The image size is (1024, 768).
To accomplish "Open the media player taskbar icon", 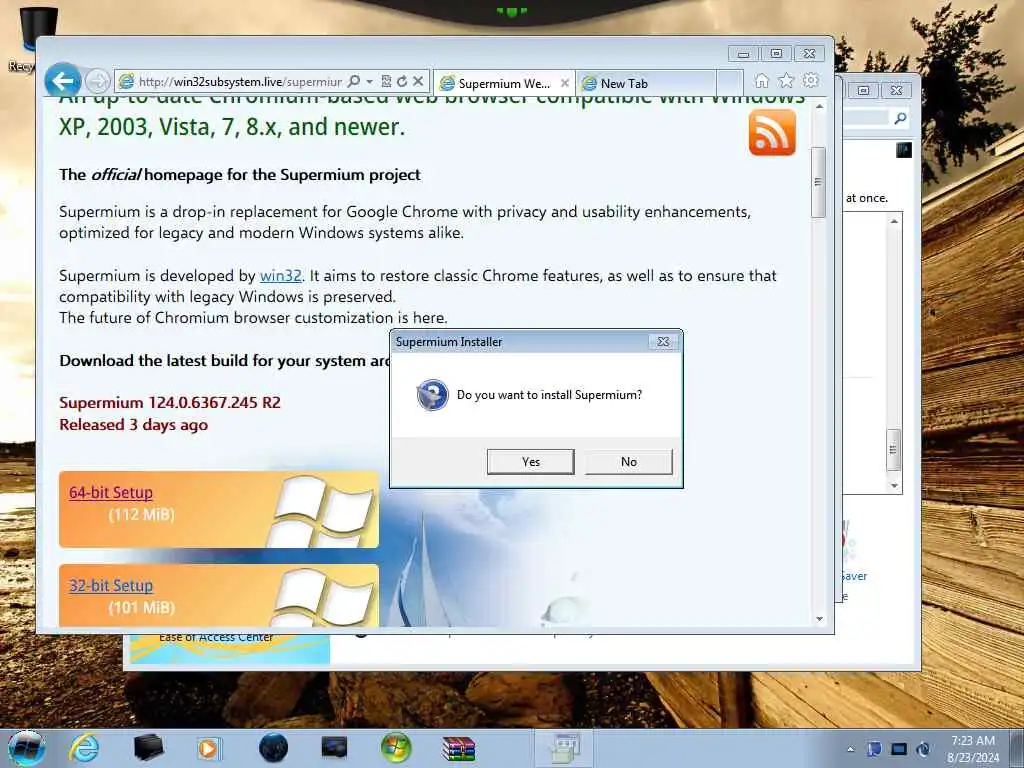I will coord(209,748).
